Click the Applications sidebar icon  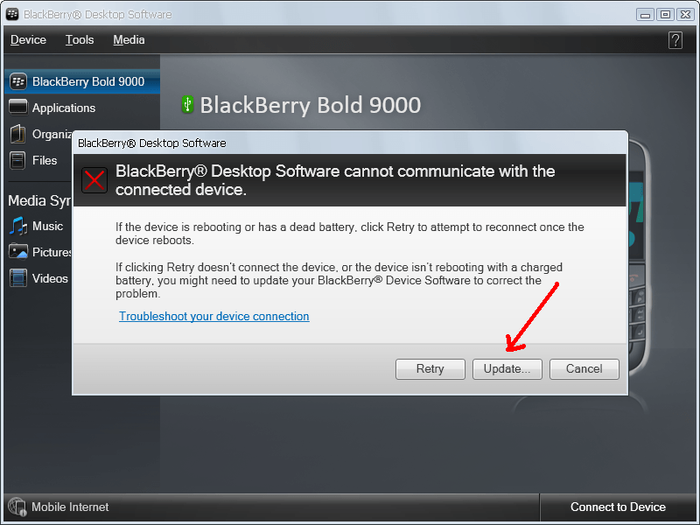tap(18, 107)
